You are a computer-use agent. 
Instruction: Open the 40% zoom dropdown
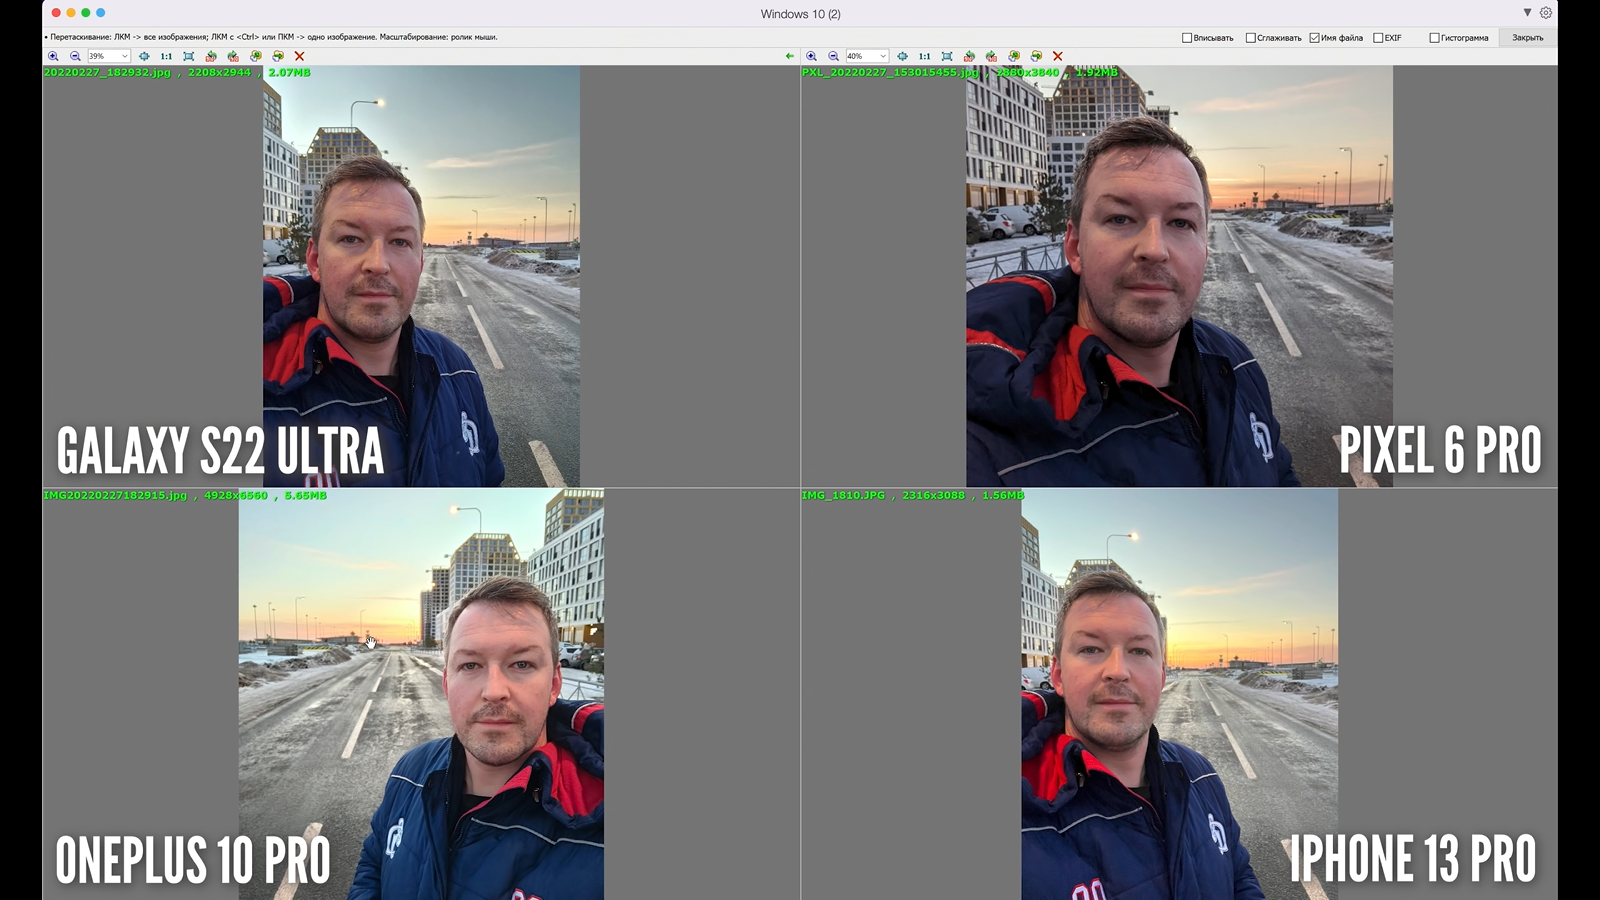click(x=882, y=56)
